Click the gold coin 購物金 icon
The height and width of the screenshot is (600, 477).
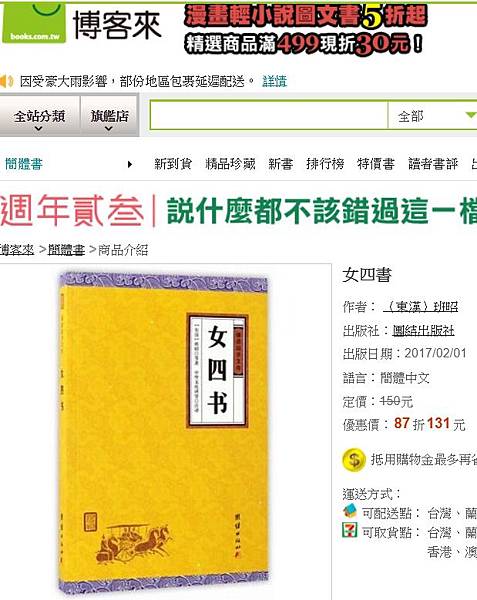(x=354, y=460)
